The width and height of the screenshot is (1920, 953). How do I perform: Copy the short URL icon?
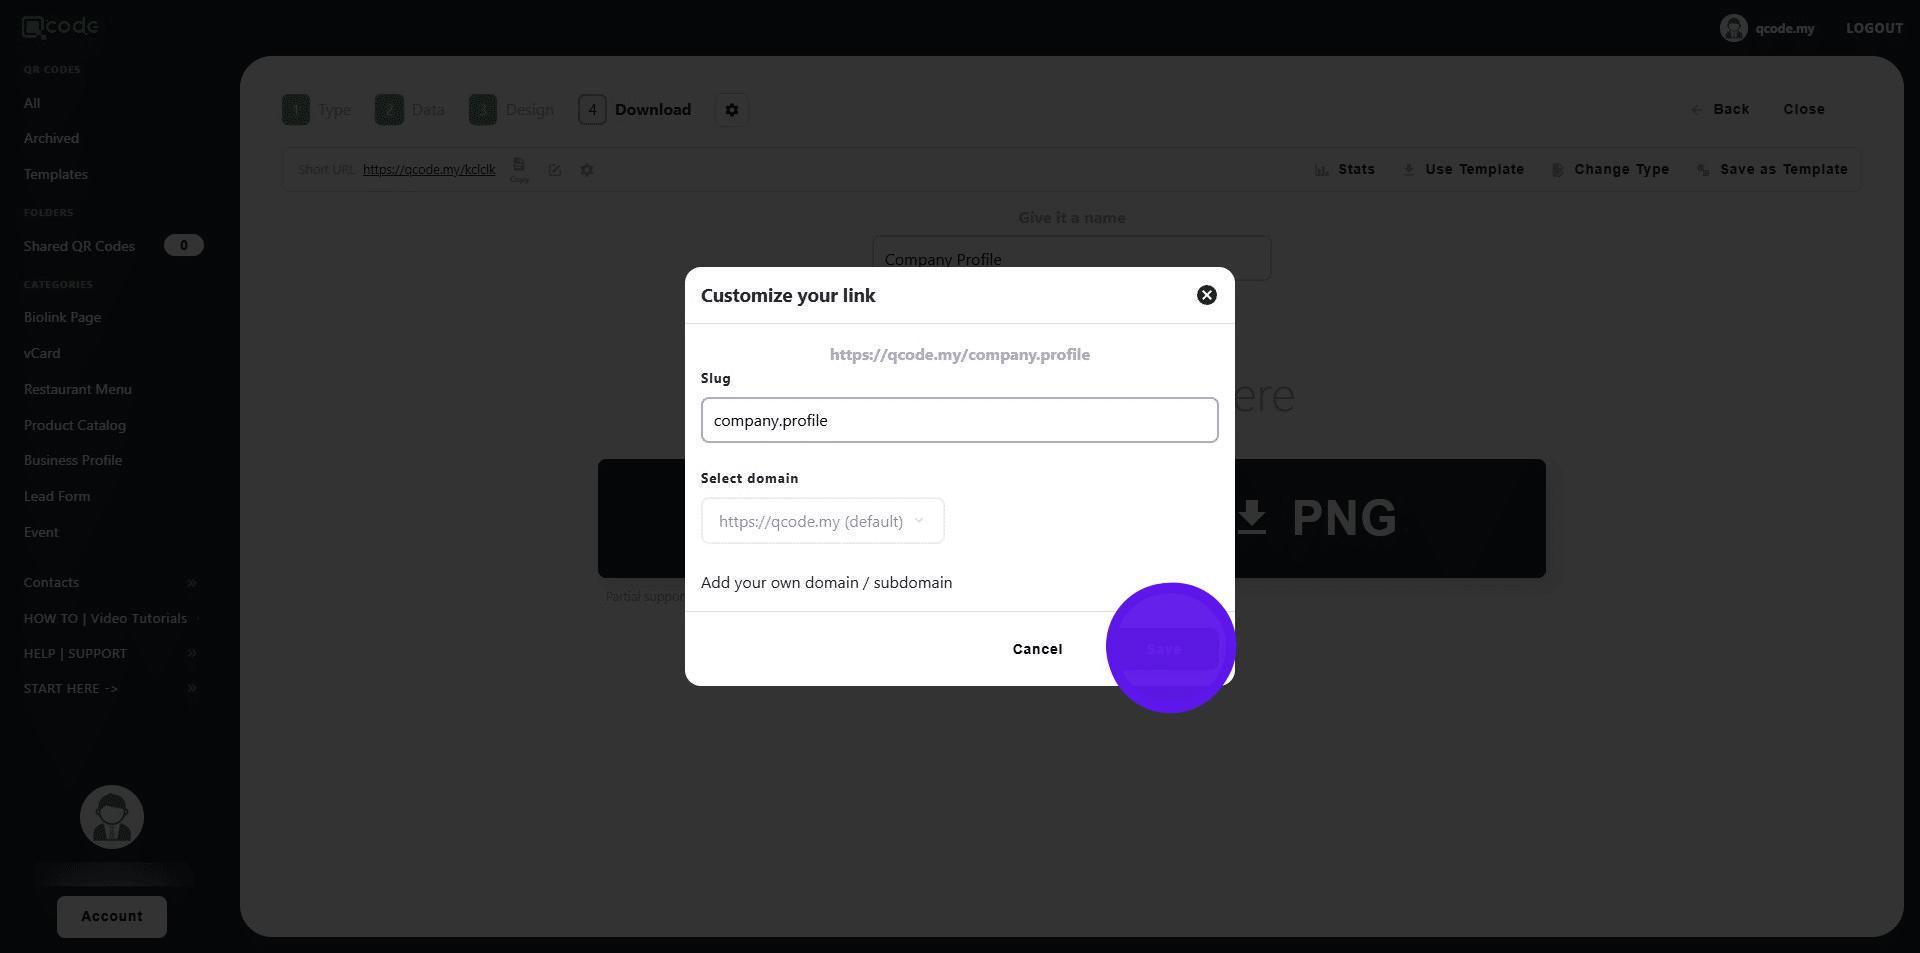pos(519,169)
